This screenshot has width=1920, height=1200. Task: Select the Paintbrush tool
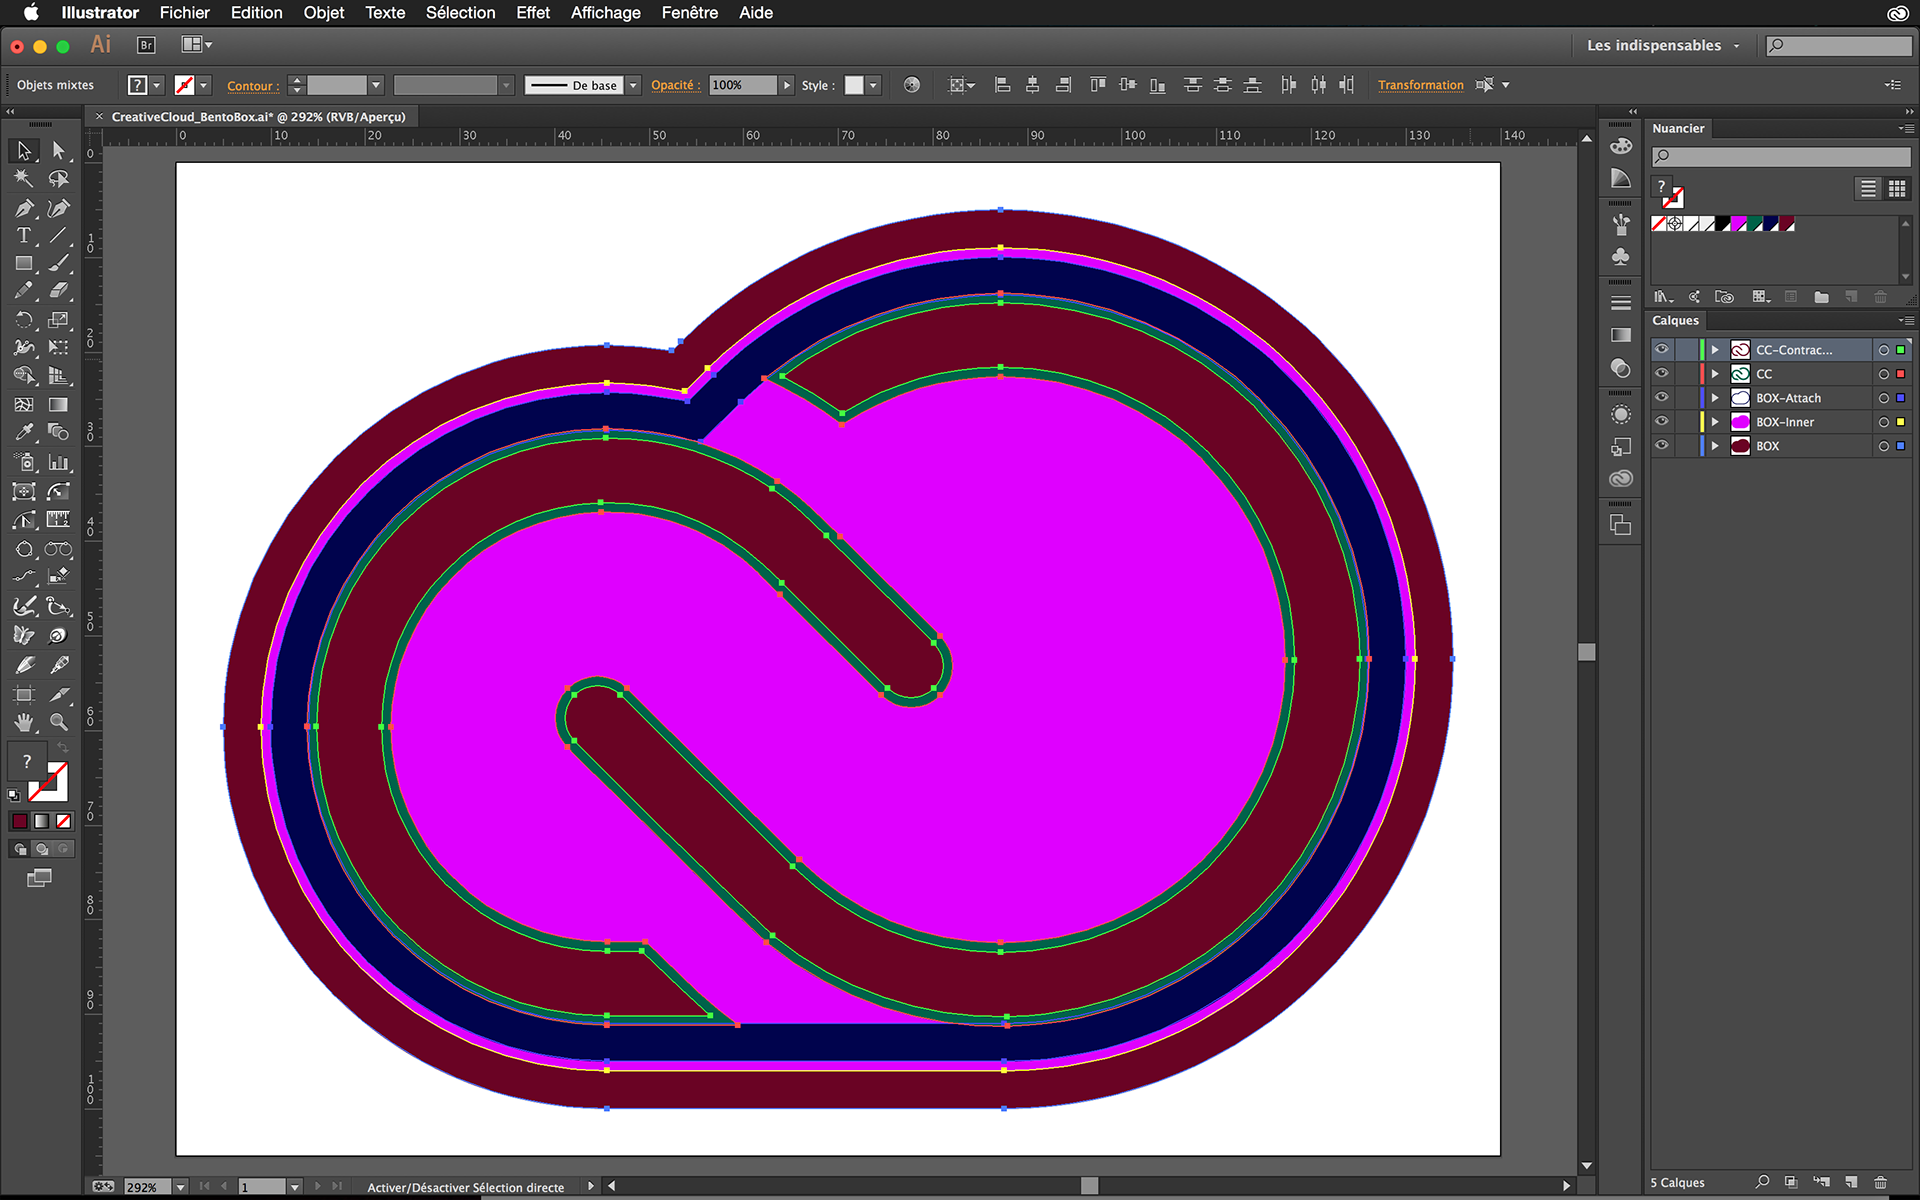pos(58,264)
